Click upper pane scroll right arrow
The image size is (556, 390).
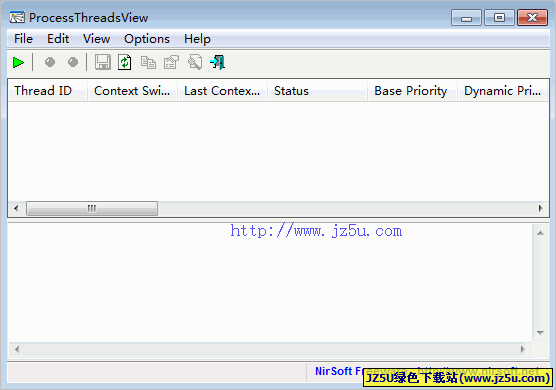tap(540, 208)
